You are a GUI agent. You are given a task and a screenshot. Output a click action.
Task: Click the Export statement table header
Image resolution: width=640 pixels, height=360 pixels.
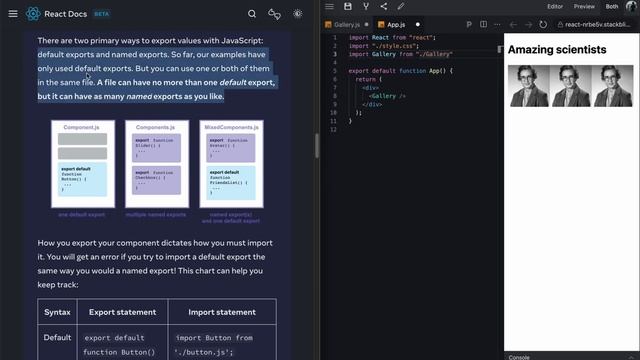click(x=122, y=312)
